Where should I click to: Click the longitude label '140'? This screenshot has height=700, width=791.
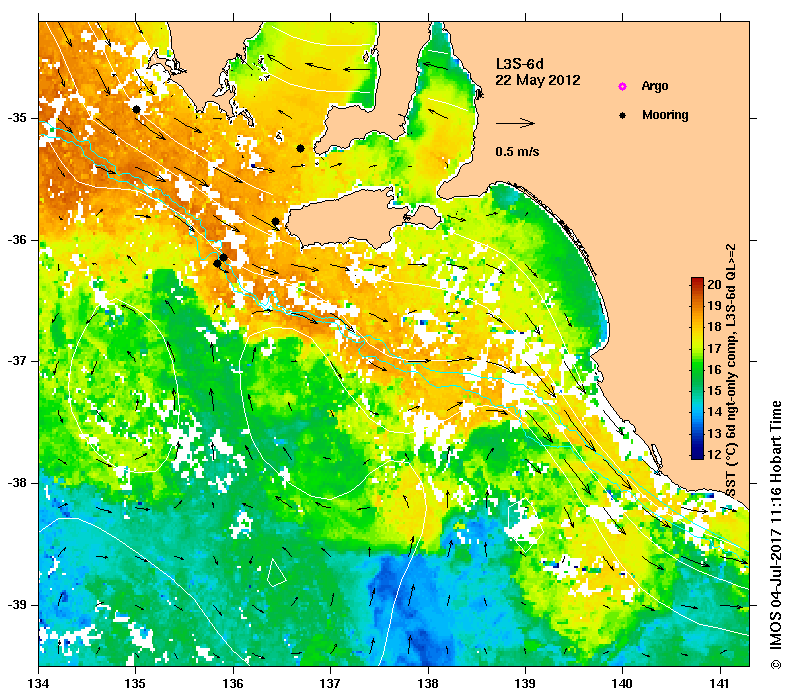(x=623, y=684)
